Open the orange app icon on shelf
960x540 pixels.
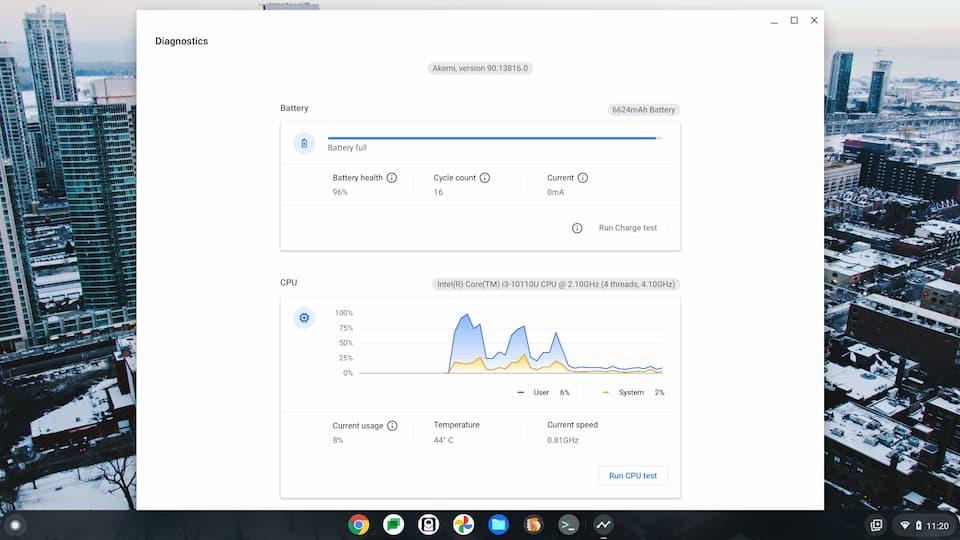click(533, 525)
